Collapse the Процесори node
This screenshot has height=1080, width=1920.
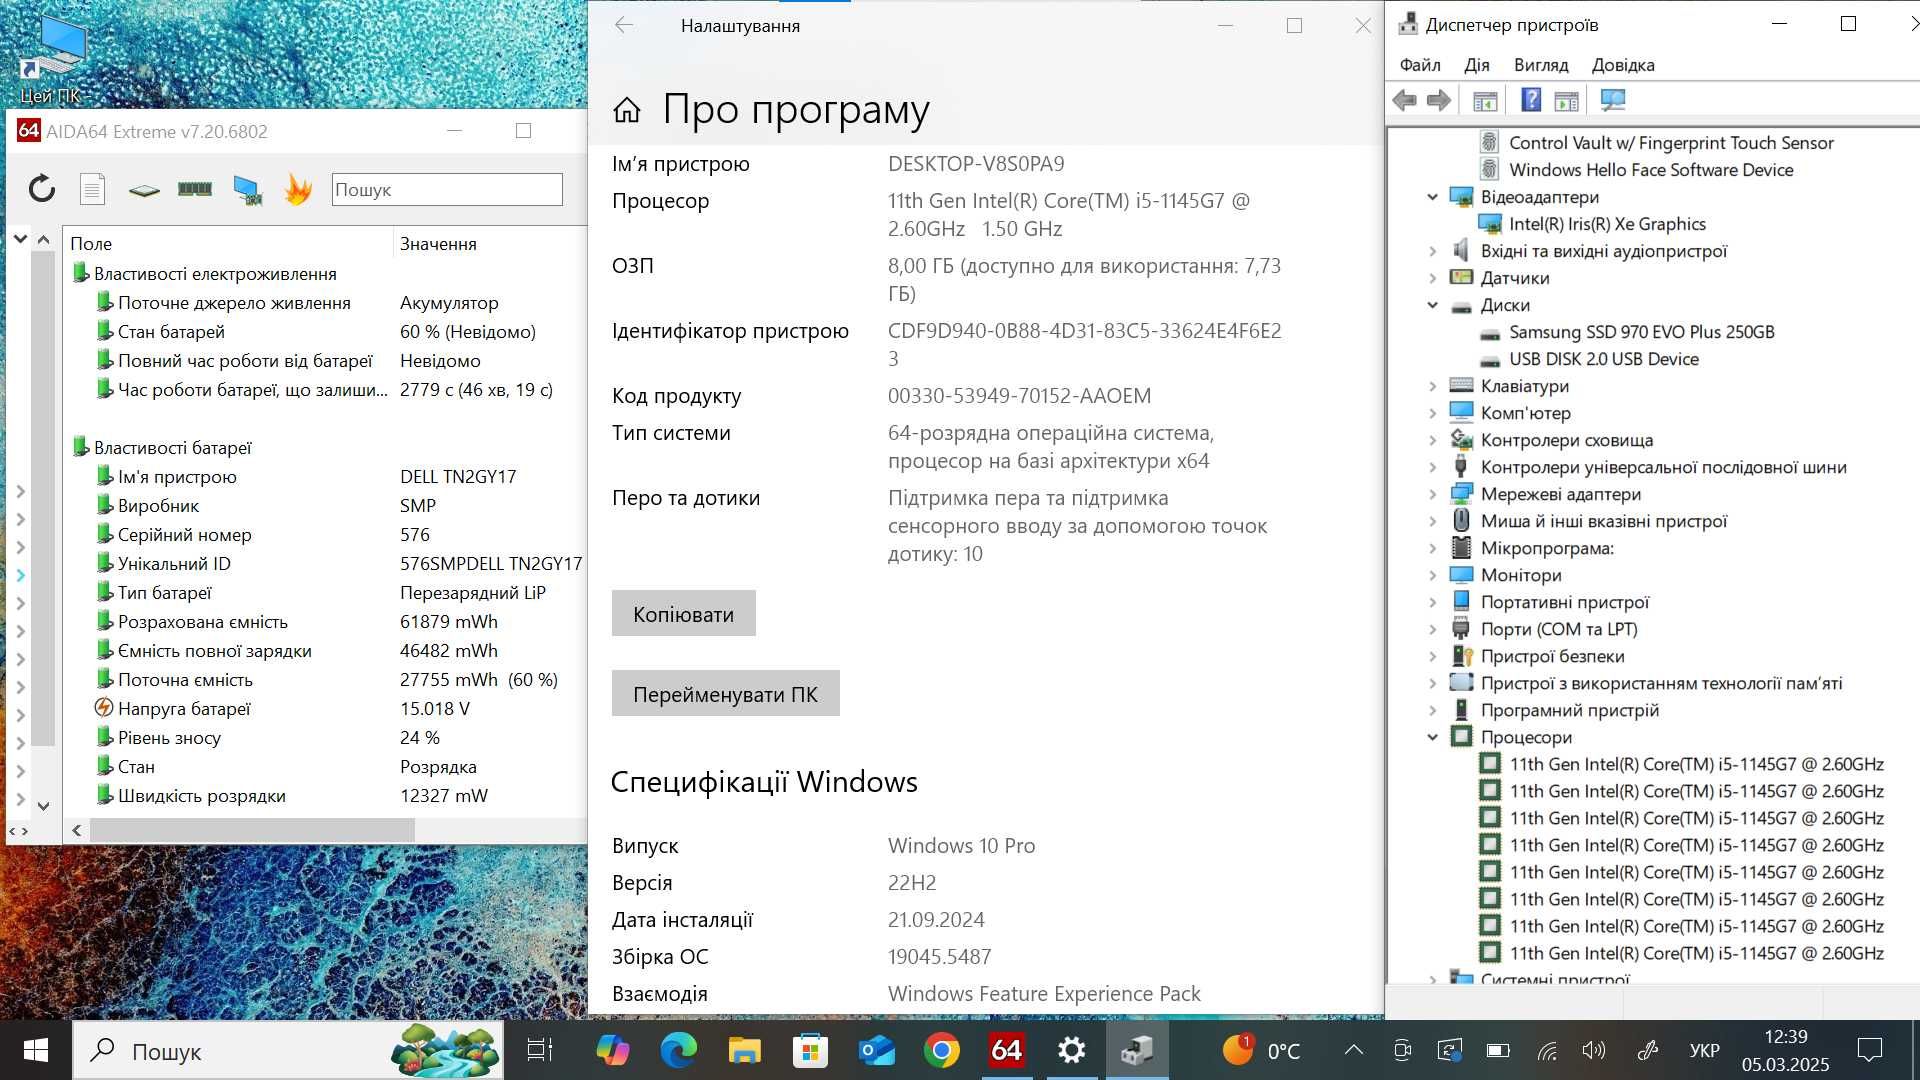[x=1432, y=737]
